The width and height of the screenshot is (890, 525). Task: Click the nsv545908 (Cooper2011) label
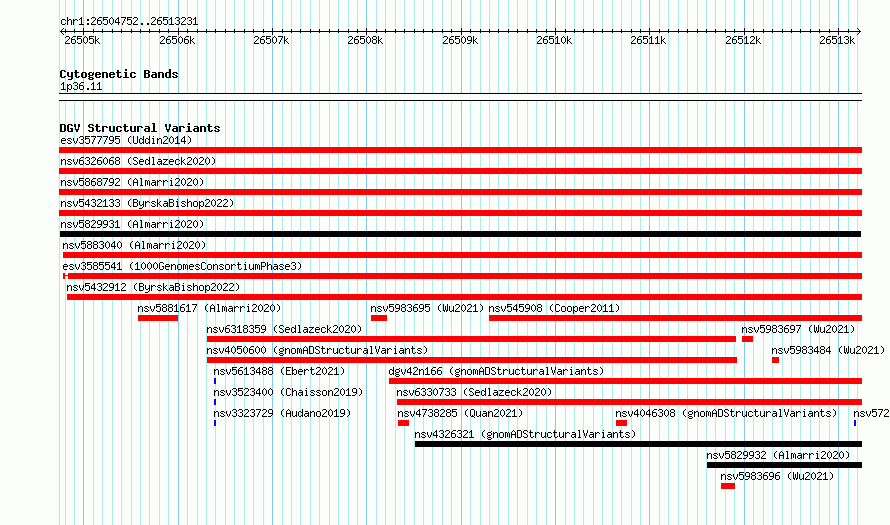tap(554, 308)
